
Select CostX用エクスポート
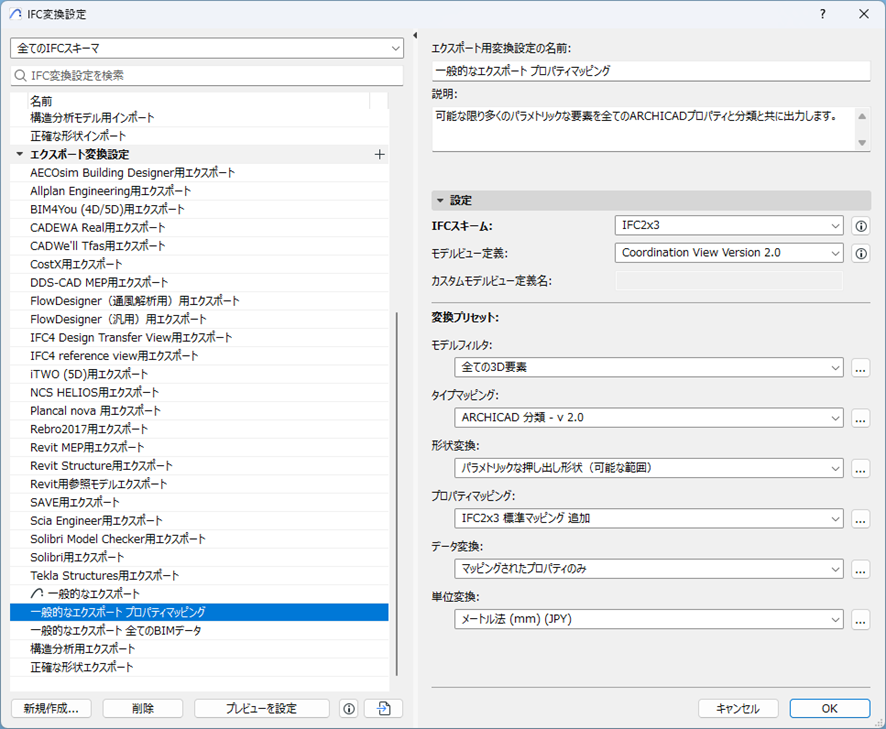tap(199, 264)
